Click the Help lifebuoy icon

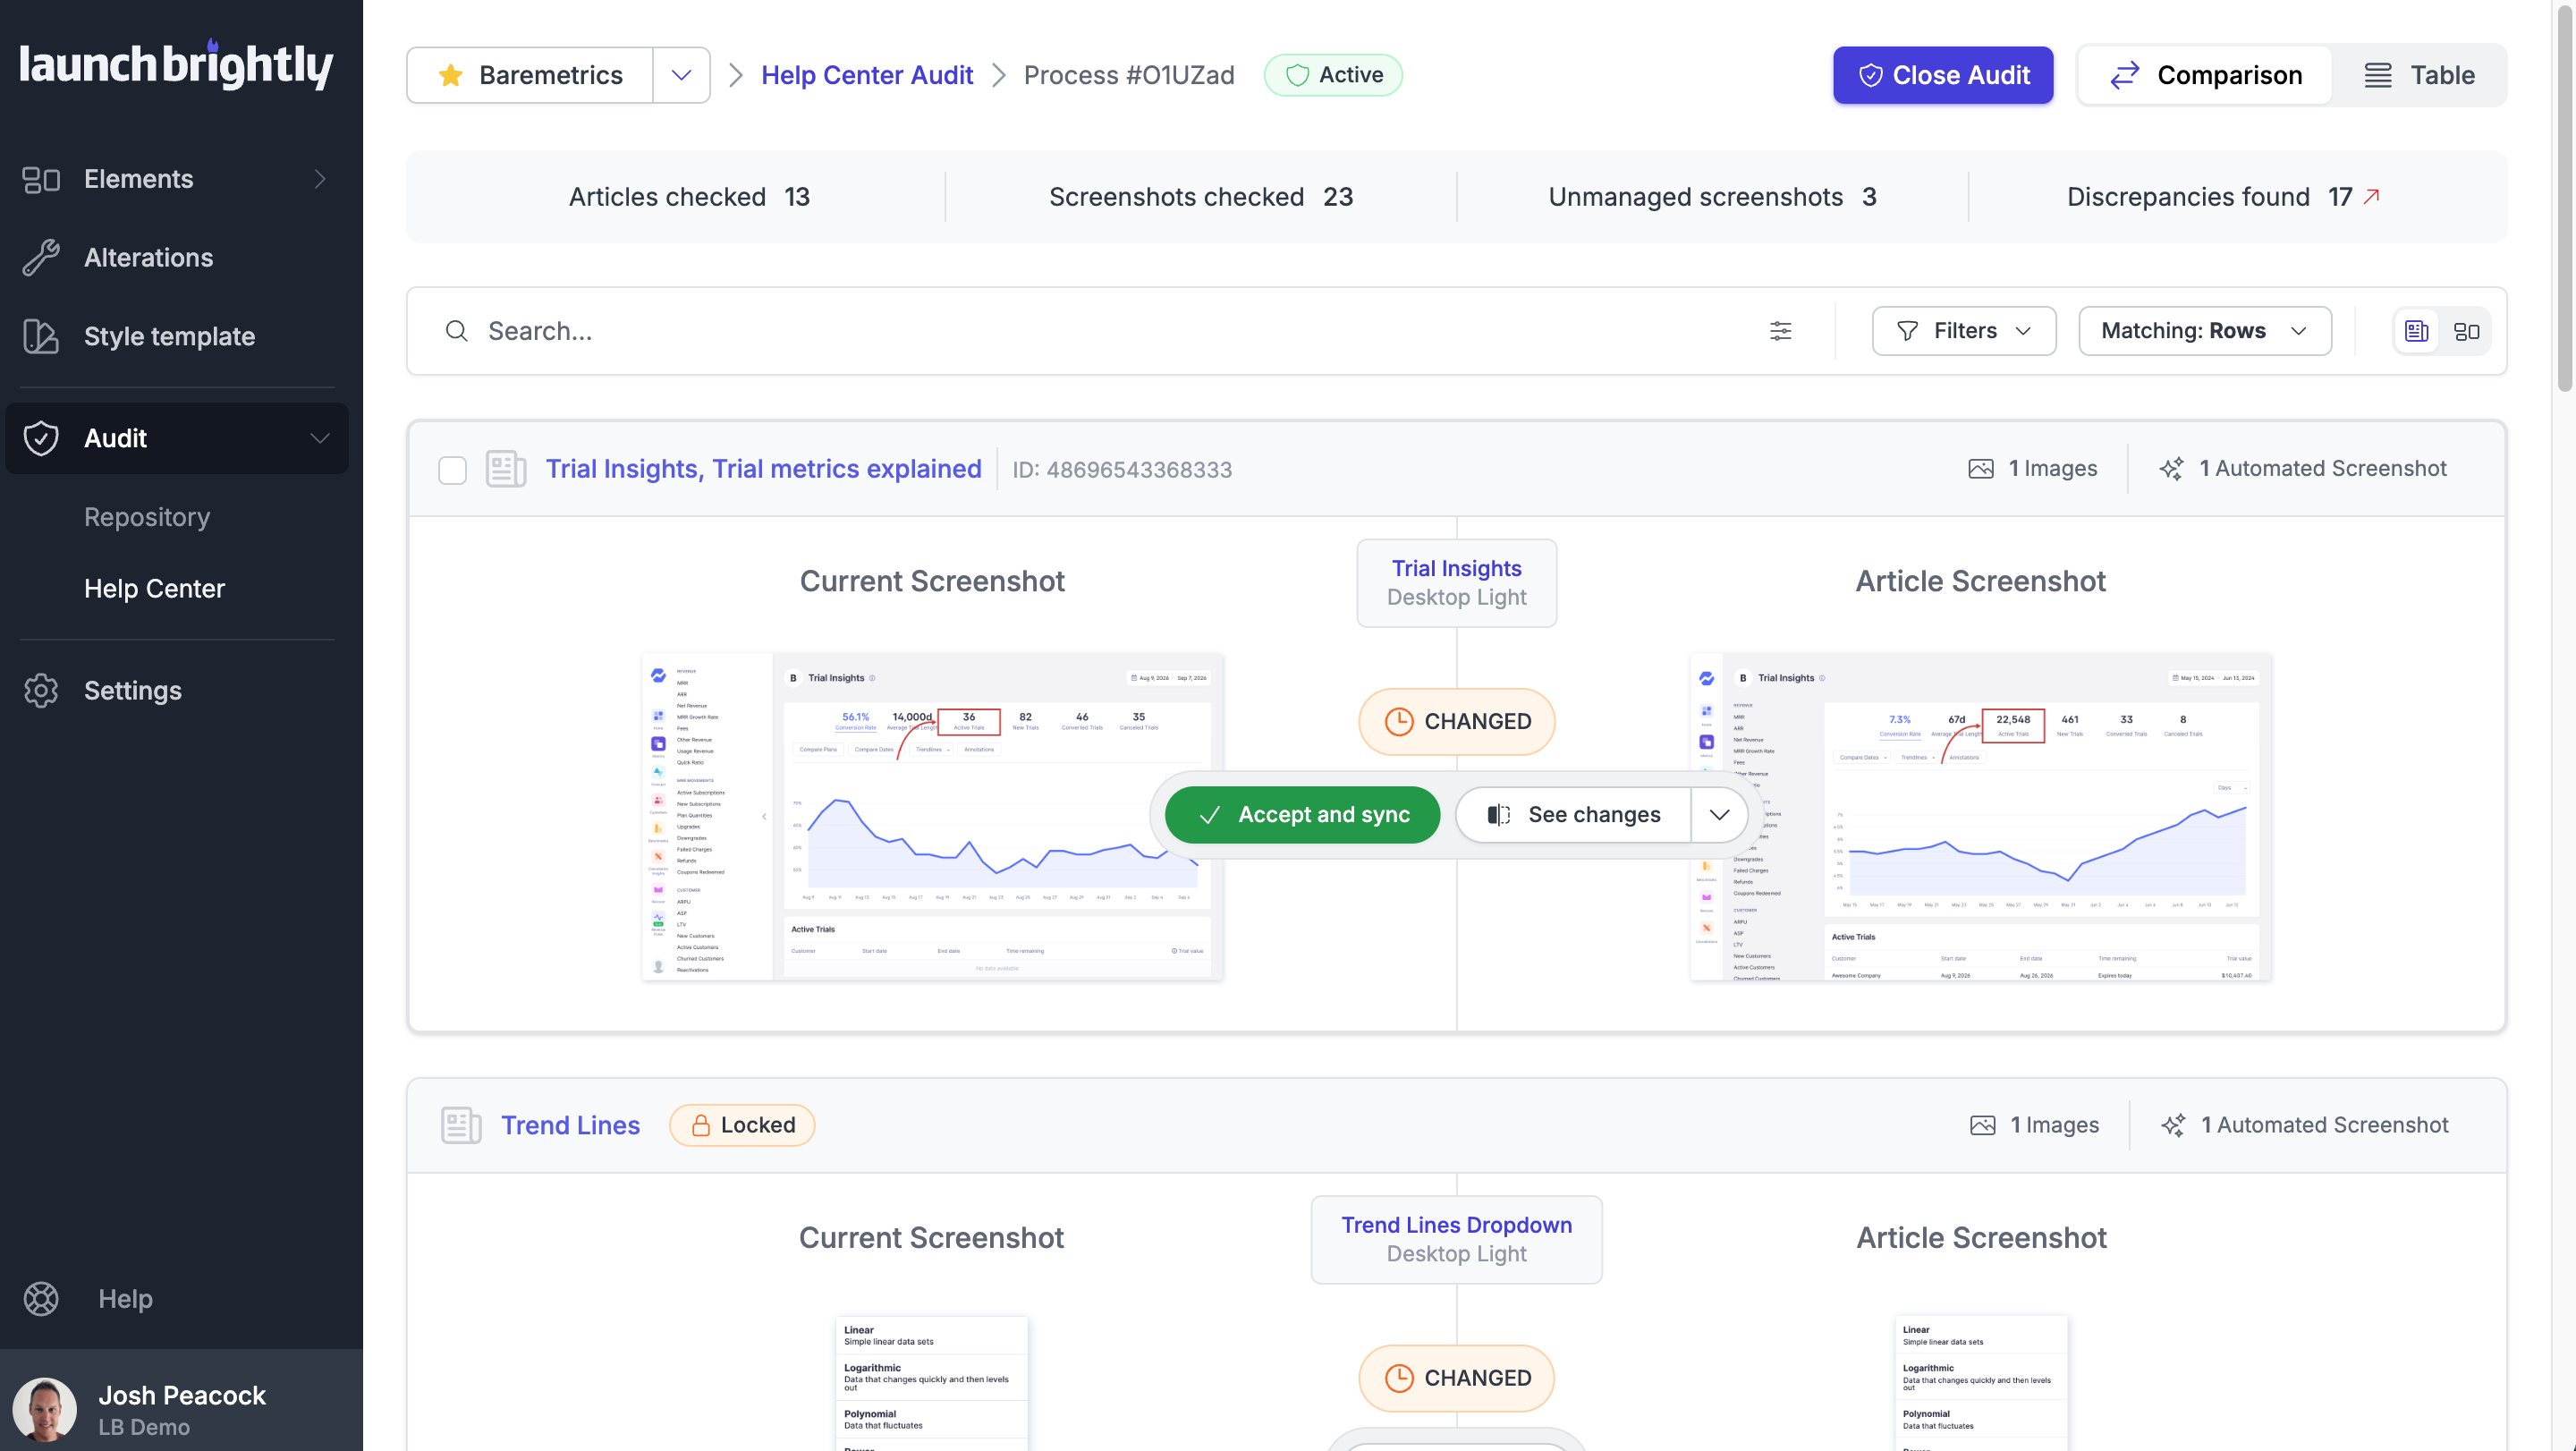(x=41, y=1299)
